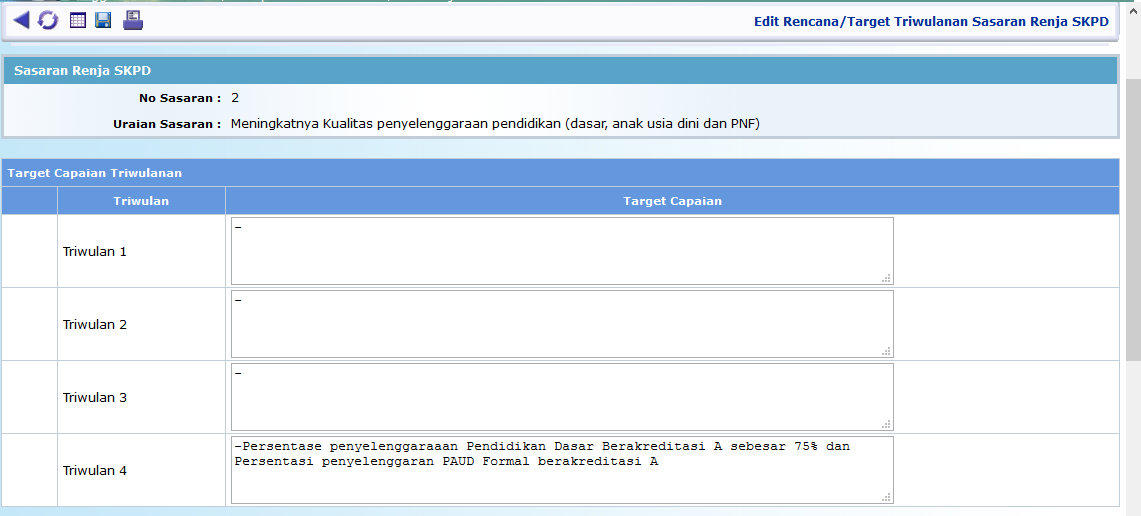Focus the Triwulan 1 target text area
The width and height of the screenshot is (1141, 516).
pos(561,251)
